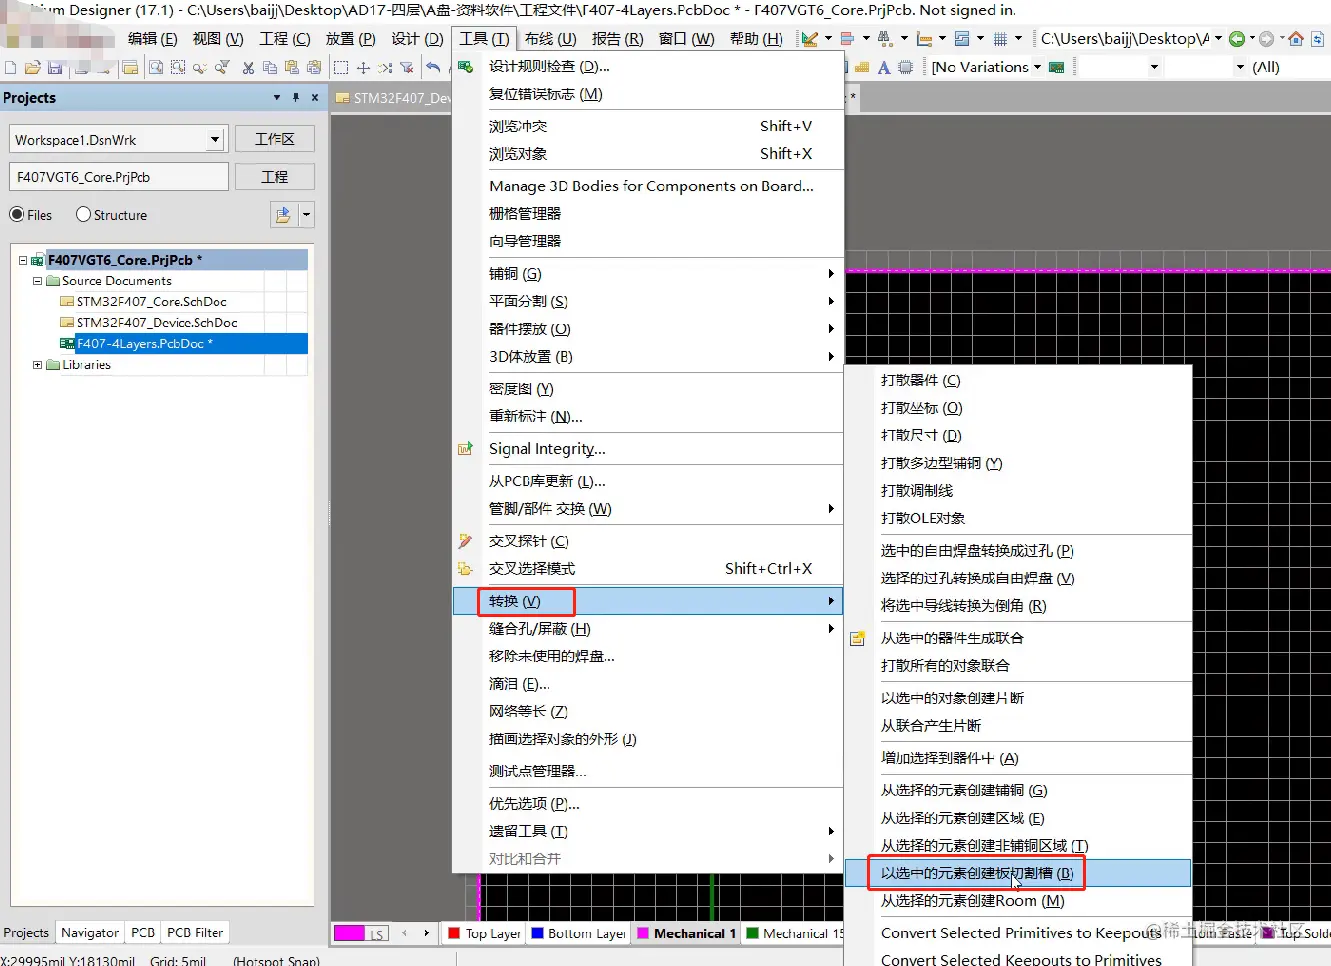Open STM32F407_Device.SchDoc in the project tree
This screenshot has width=1331, height=966.
(157, 323)
